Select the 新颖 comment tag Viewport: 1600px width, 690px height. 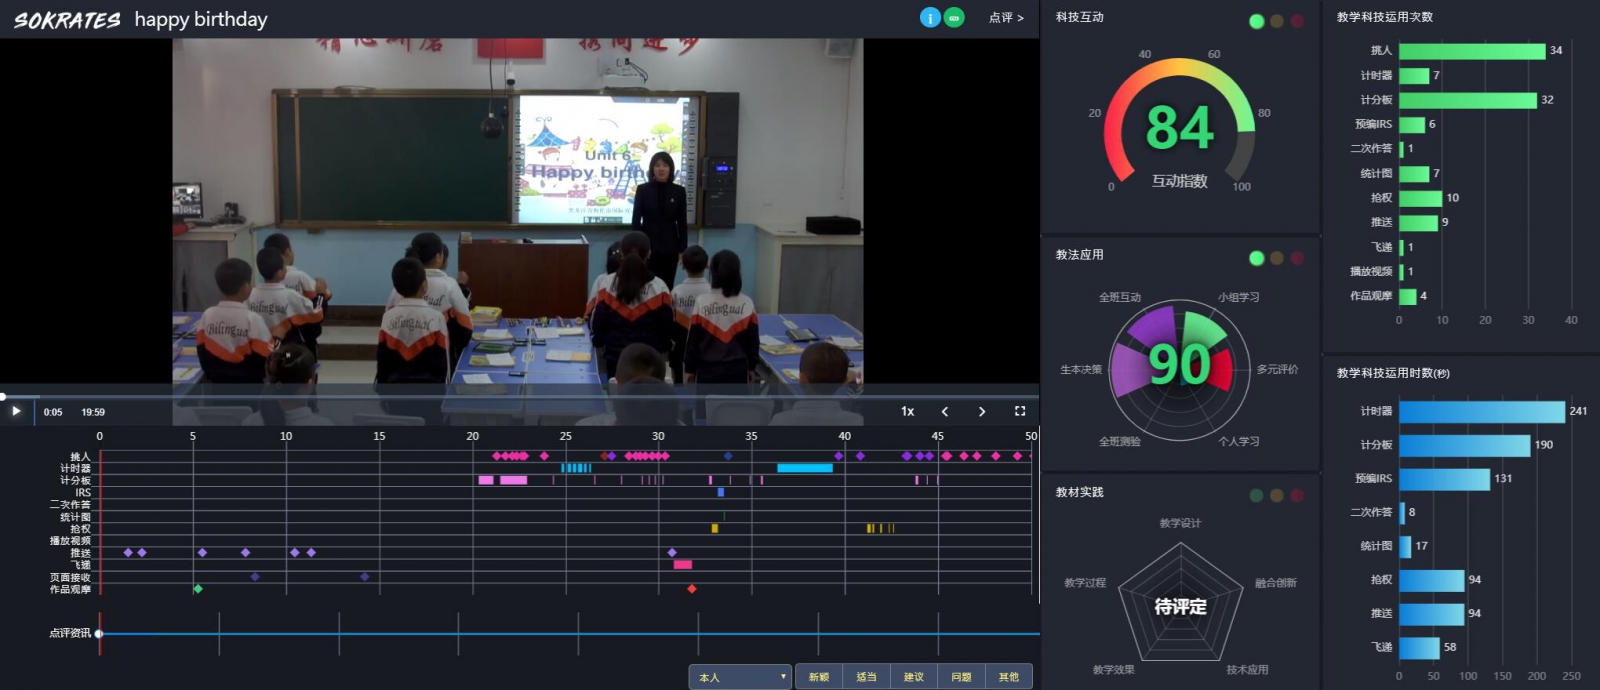[819, 677]
